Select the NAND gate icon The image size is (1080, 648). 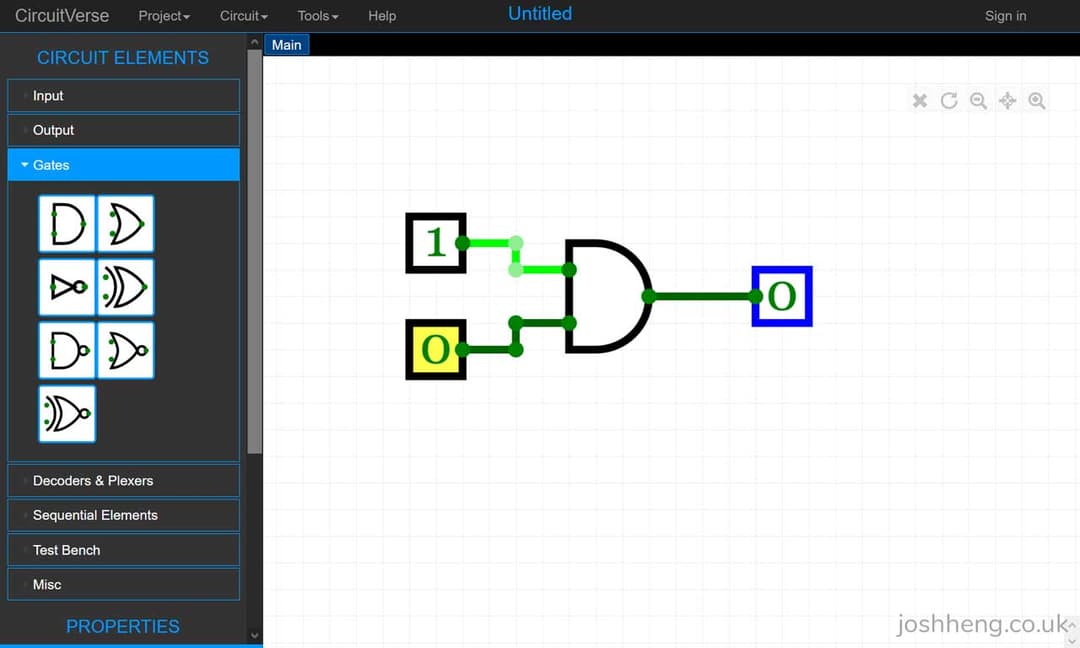tap(67, 350)
